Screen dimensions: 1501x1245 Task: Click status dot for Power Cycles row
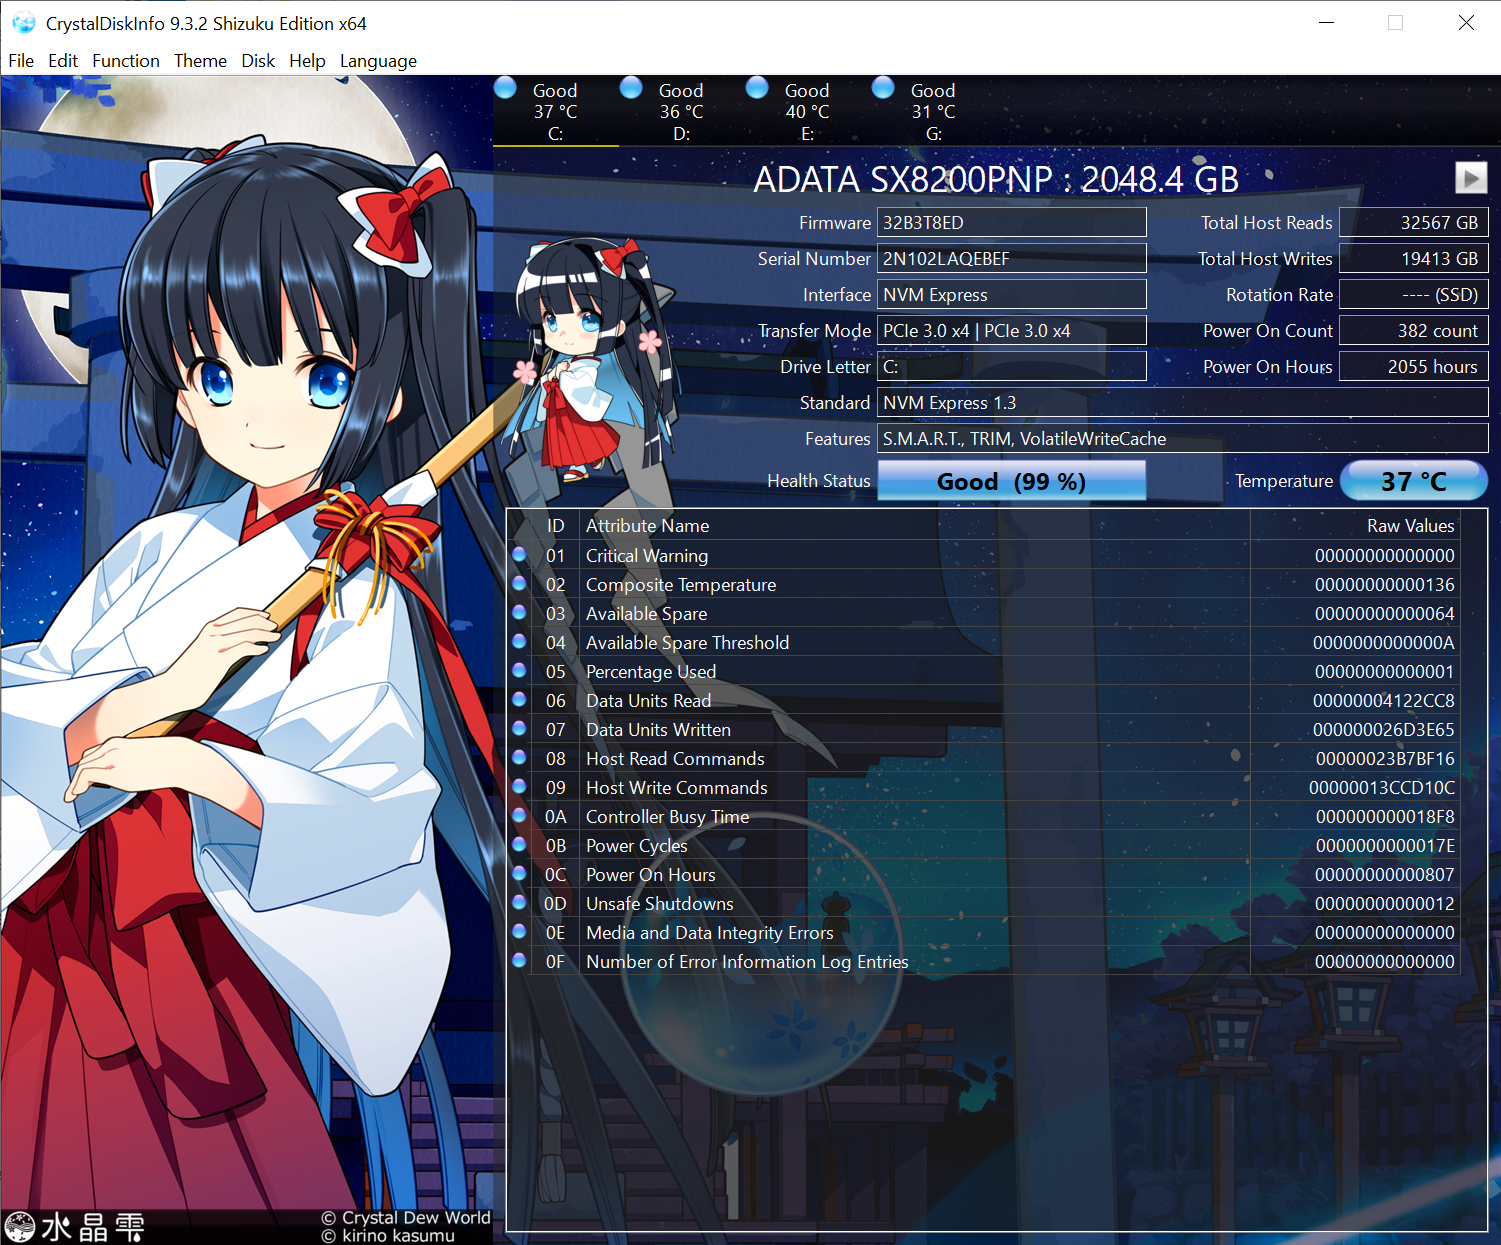point(519,844)
